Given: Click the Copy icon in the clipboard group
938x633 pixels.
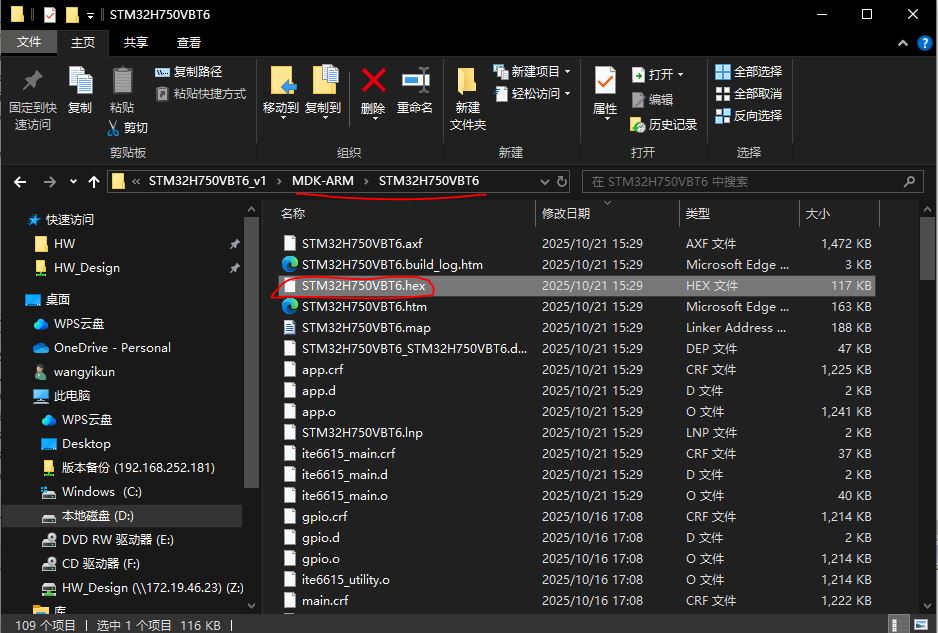Looking at the screenshot, I should [80, 81].
